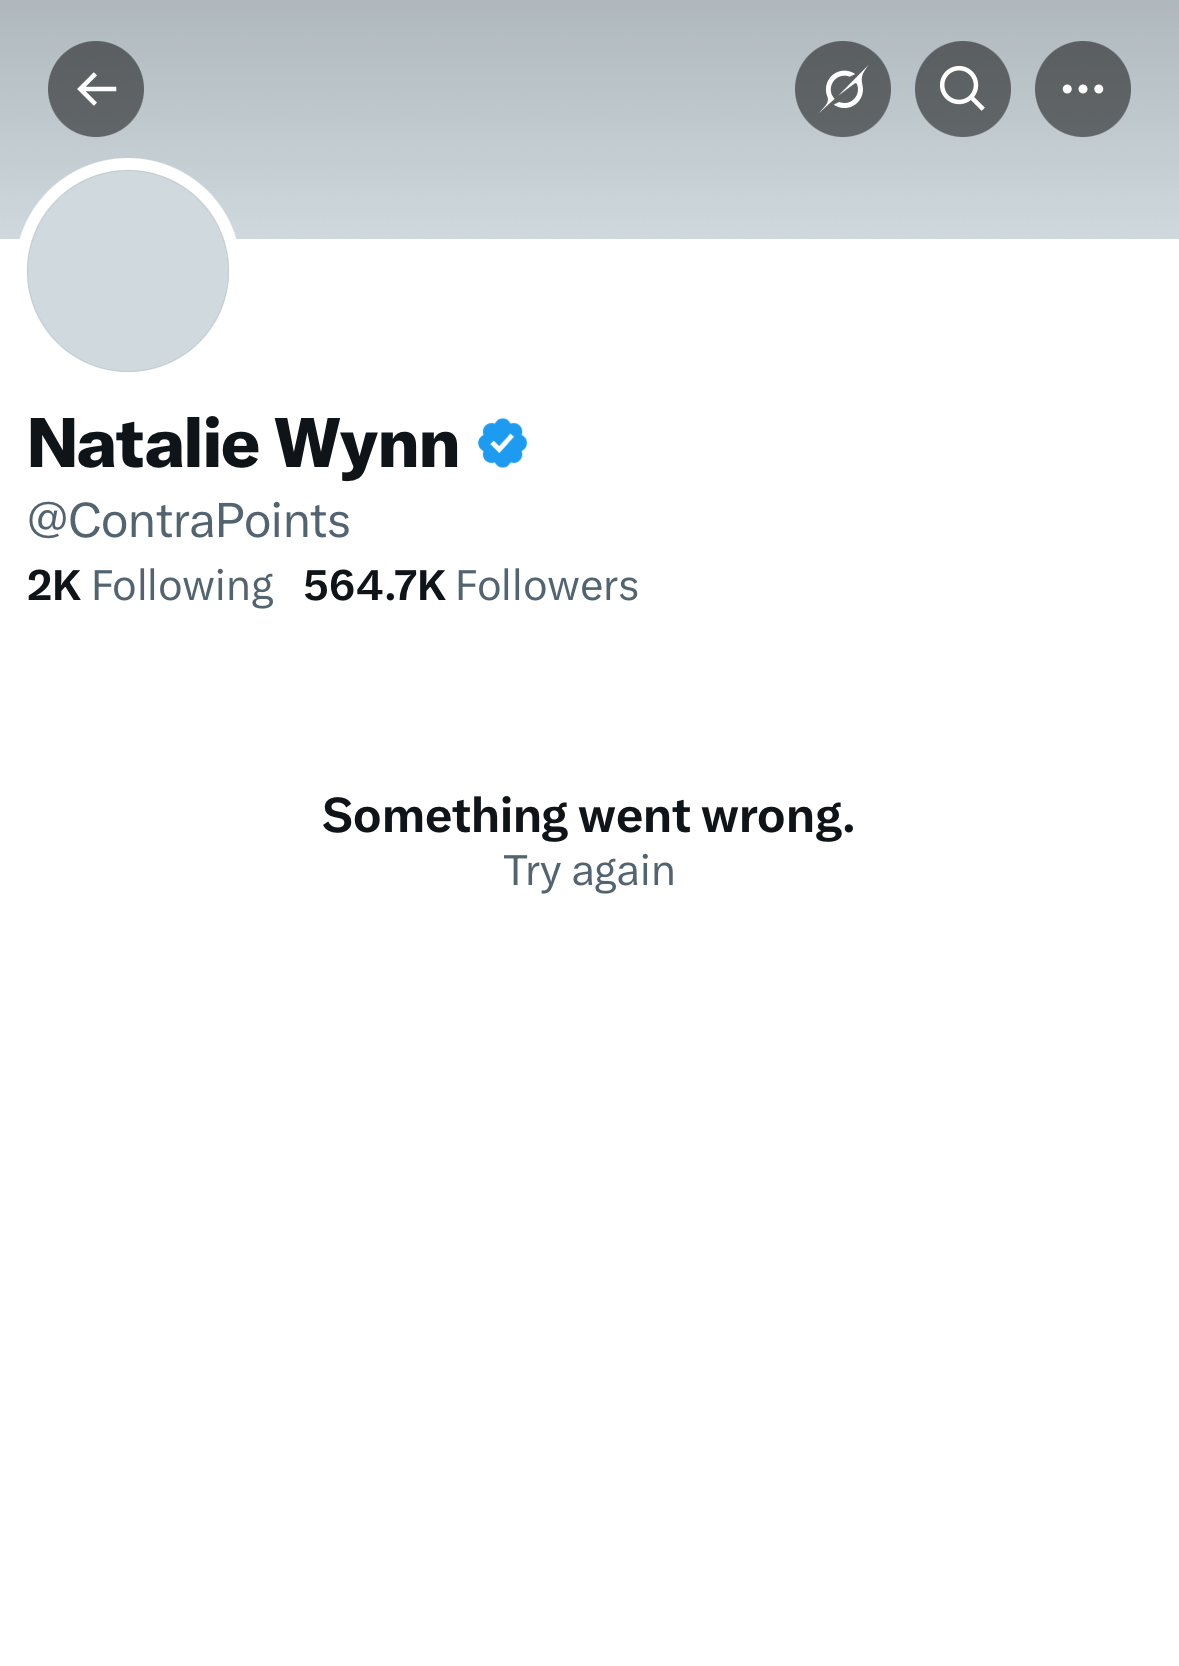Tap the word Followers next to 564.7K

[546, 586]
